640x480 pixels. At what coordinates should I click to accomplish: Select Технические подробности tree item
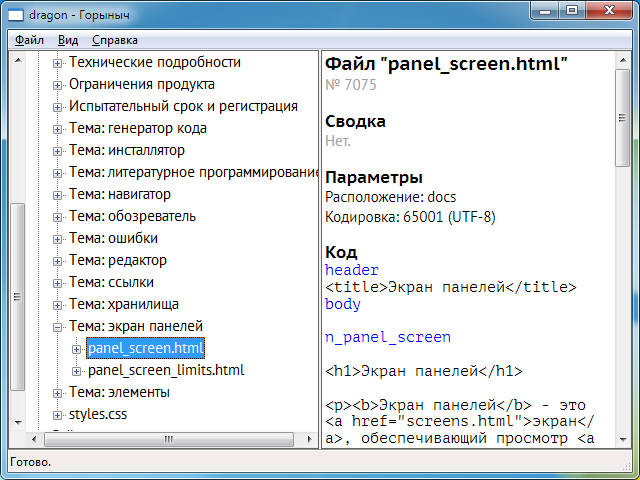(x=155, y=62)
